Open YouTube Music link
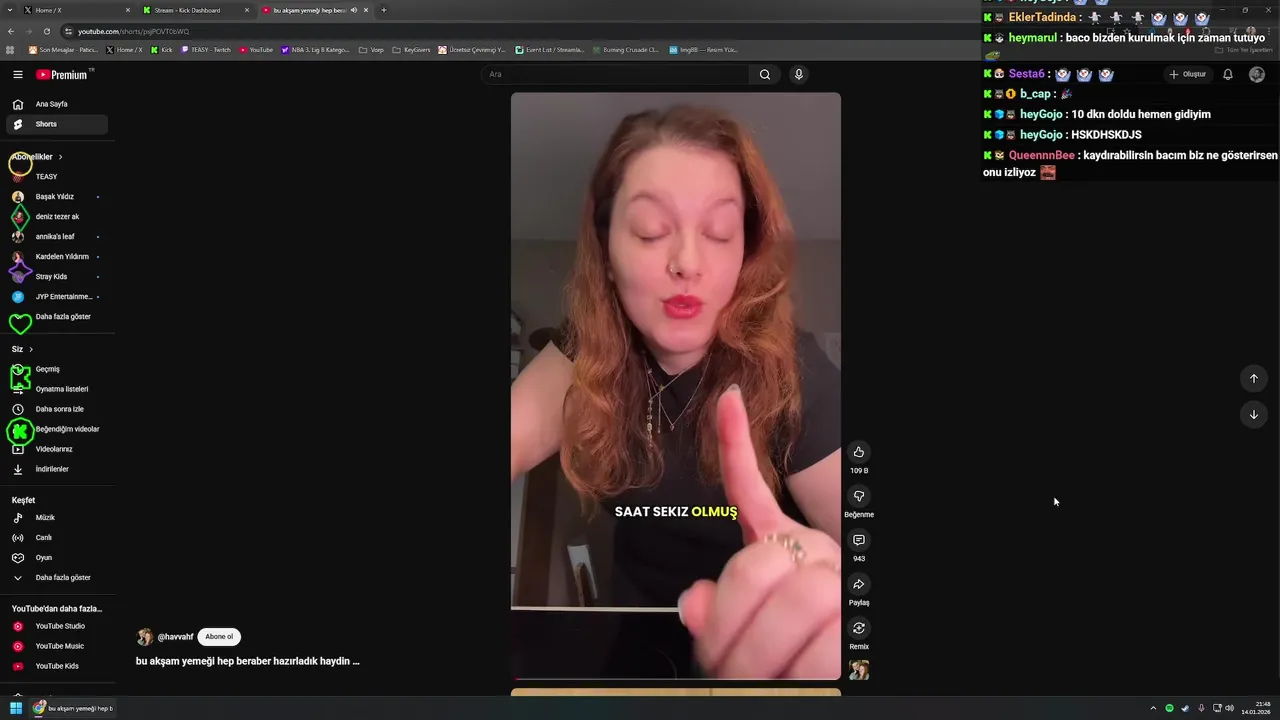Screen dimensions: 1280x720 coord(57,646)
